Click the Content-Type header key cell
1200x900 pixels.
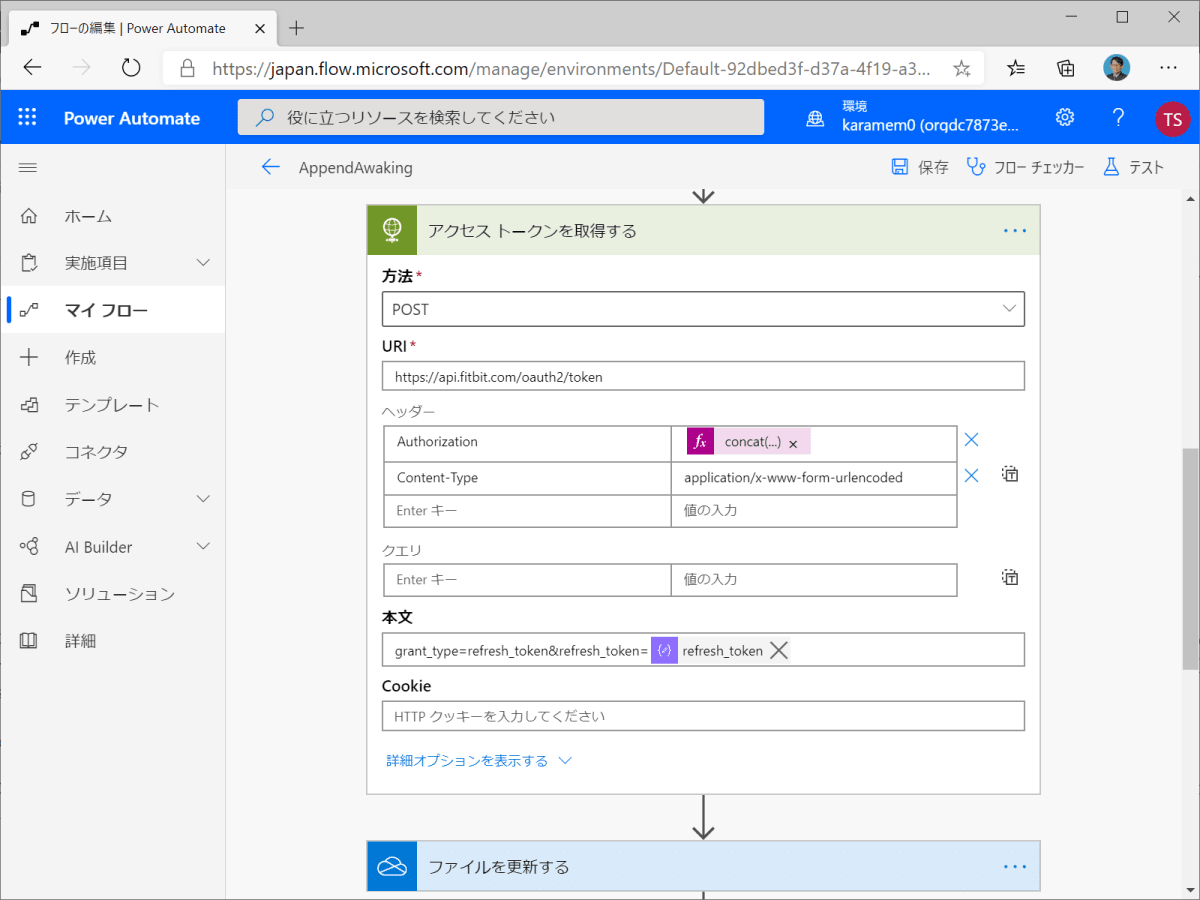(527, 478)
